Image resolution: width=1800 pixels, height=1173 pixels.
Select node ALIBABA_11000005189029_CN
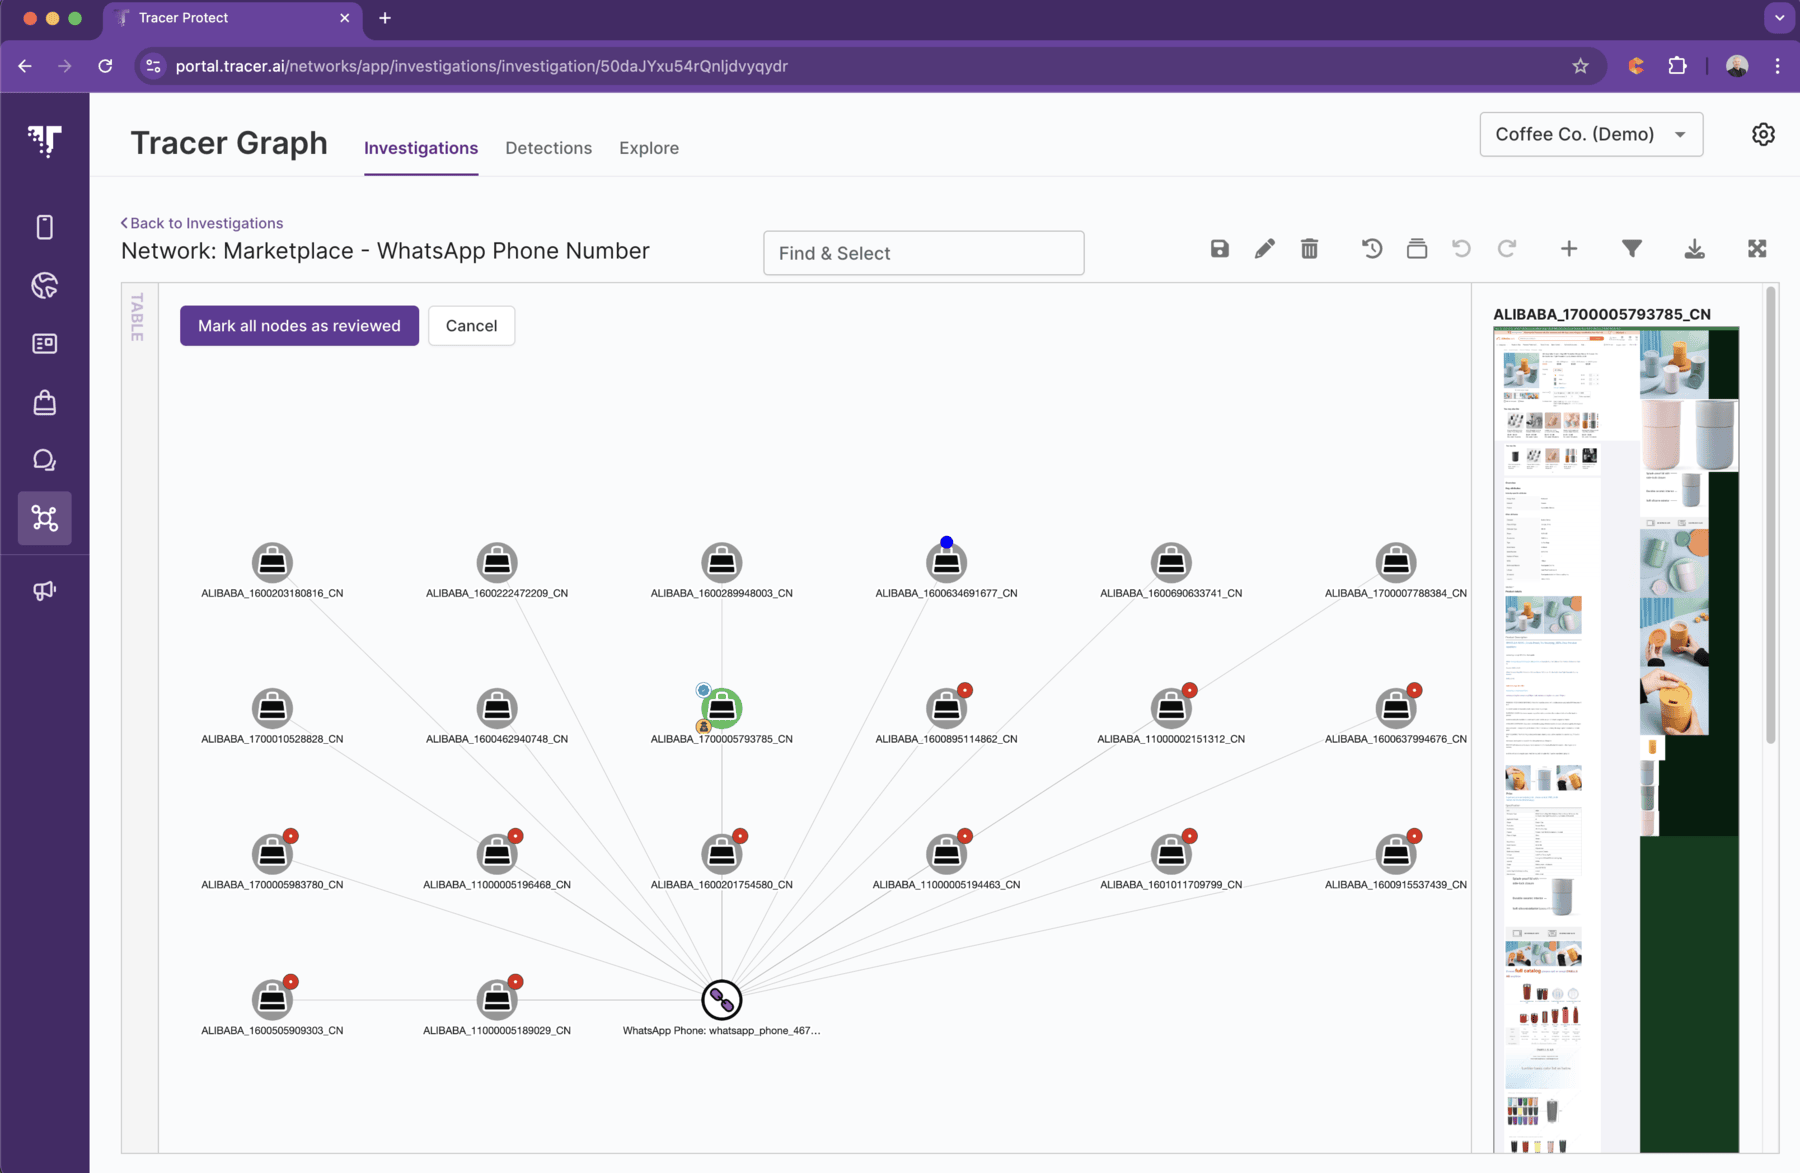click(x=497, y=999)
